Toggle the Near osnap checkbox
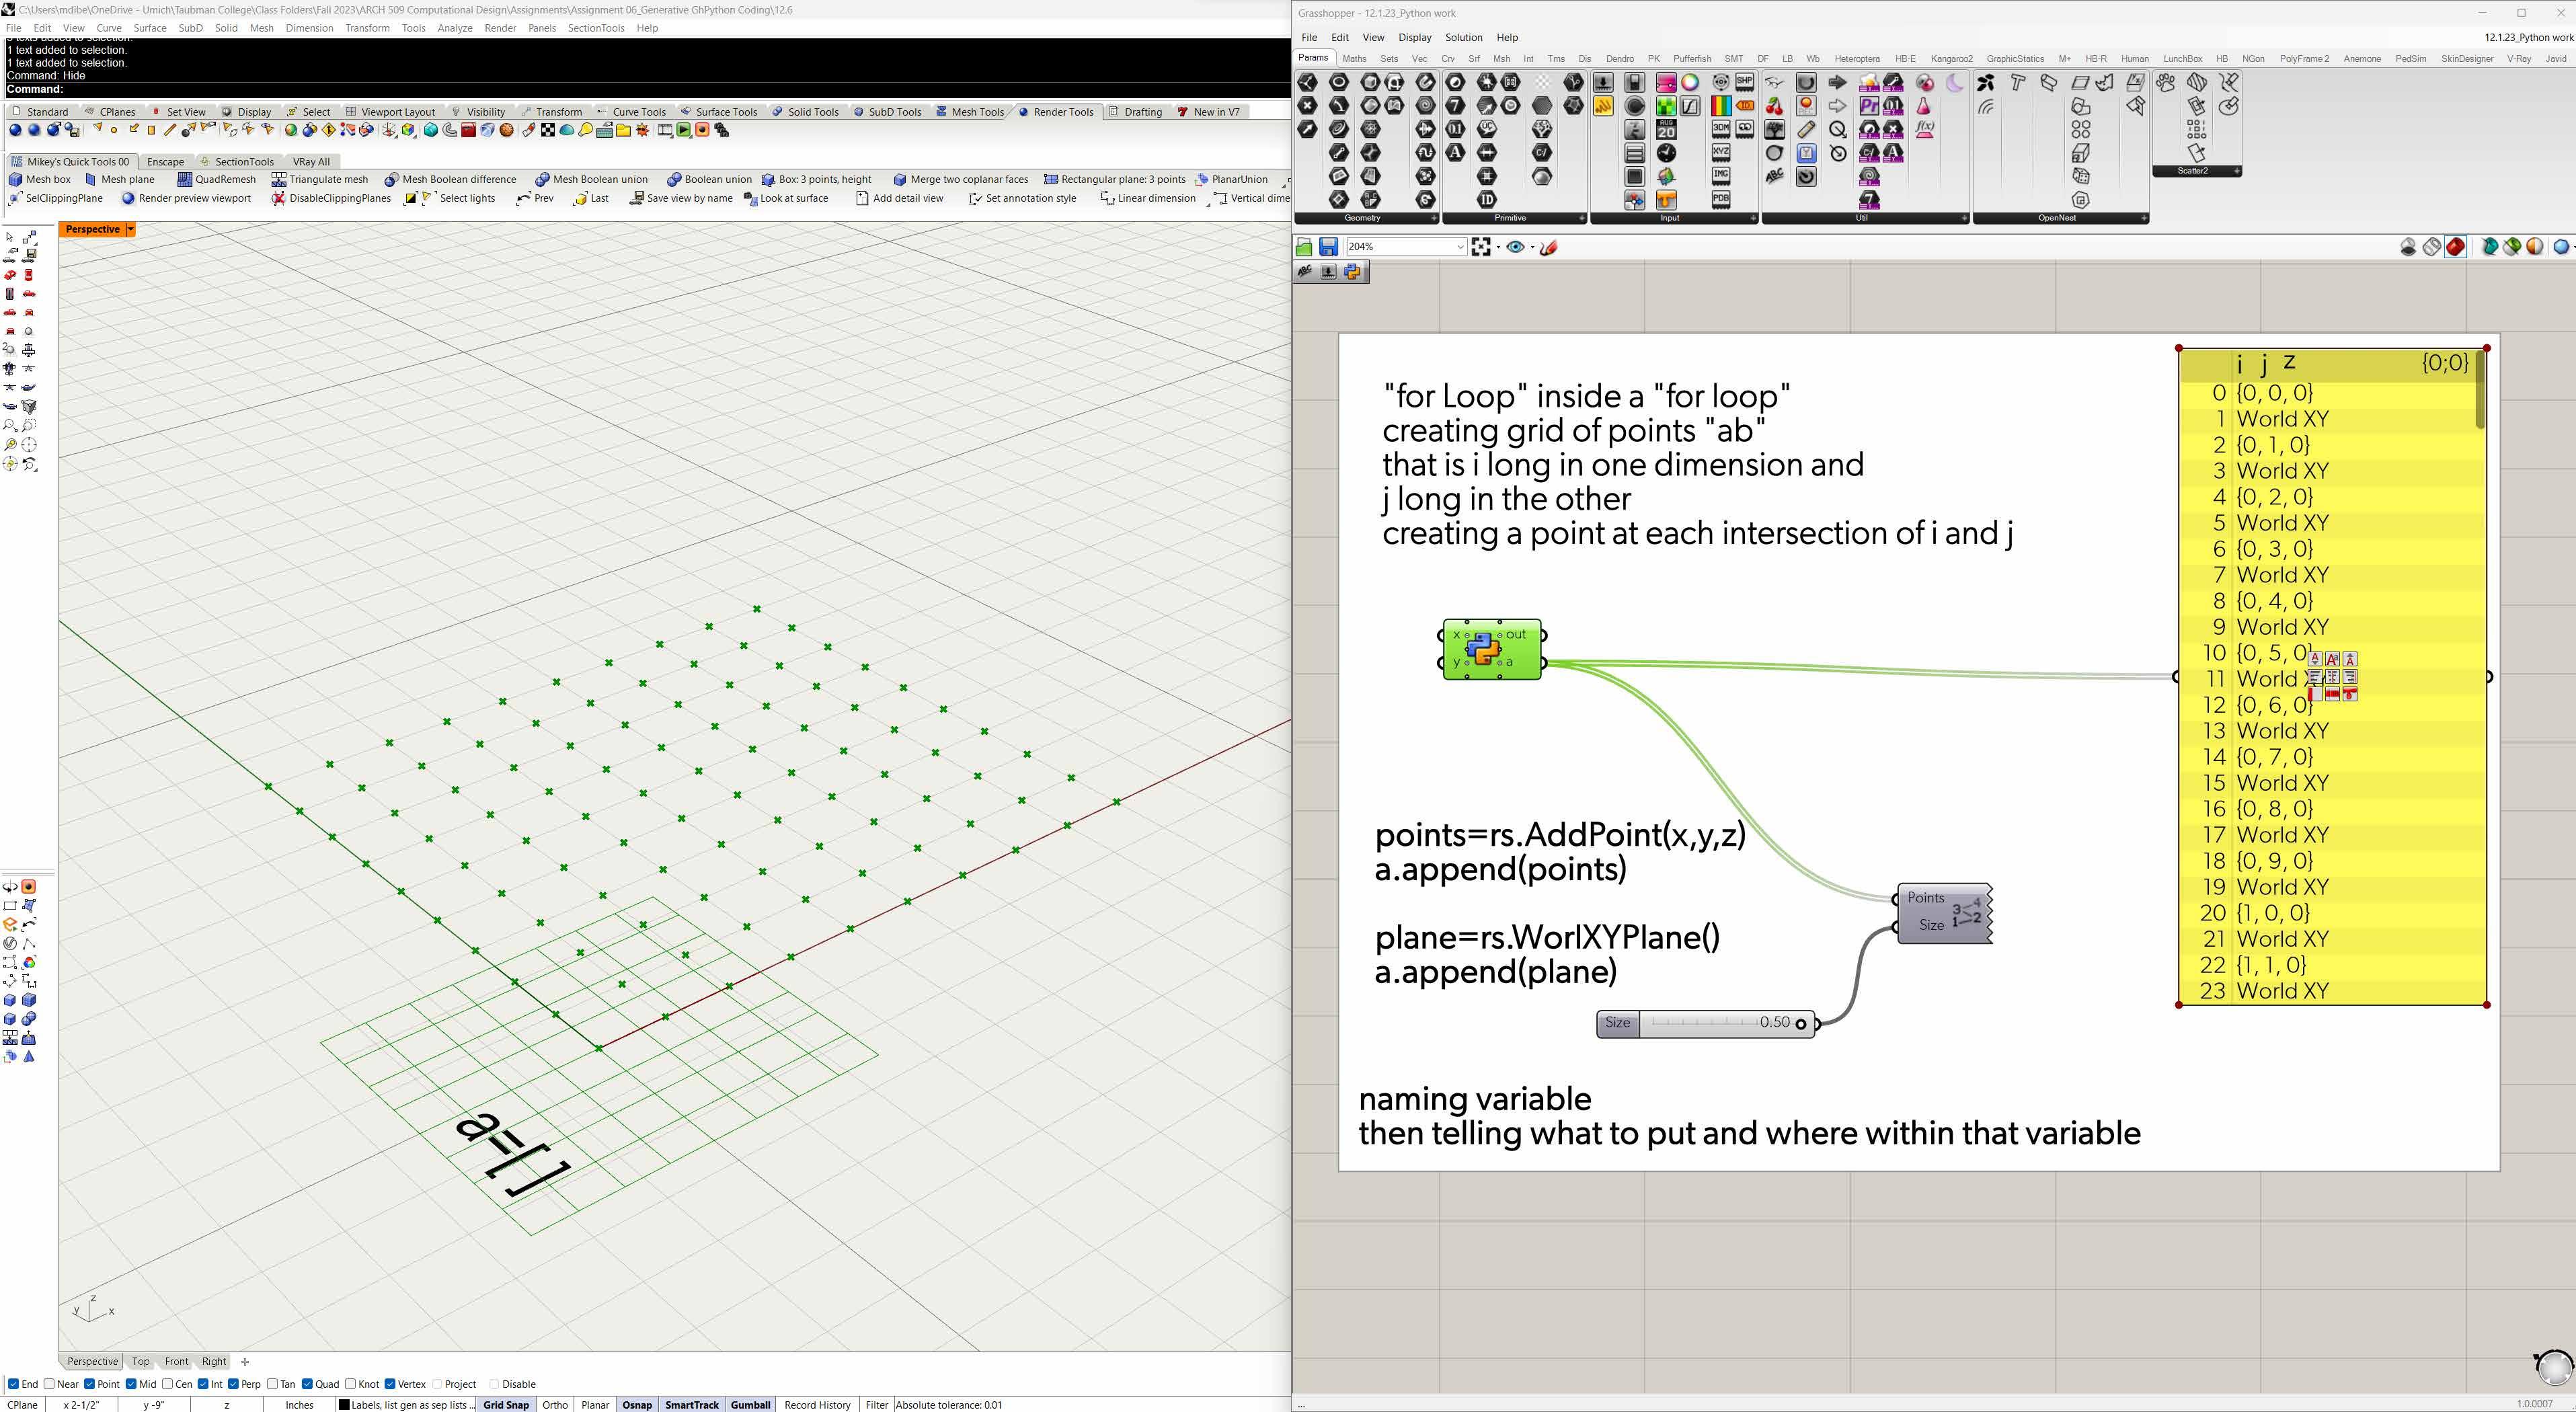Viewport: 2576px width, 1412px height. pyautogui.click(x=50, y=1384)
